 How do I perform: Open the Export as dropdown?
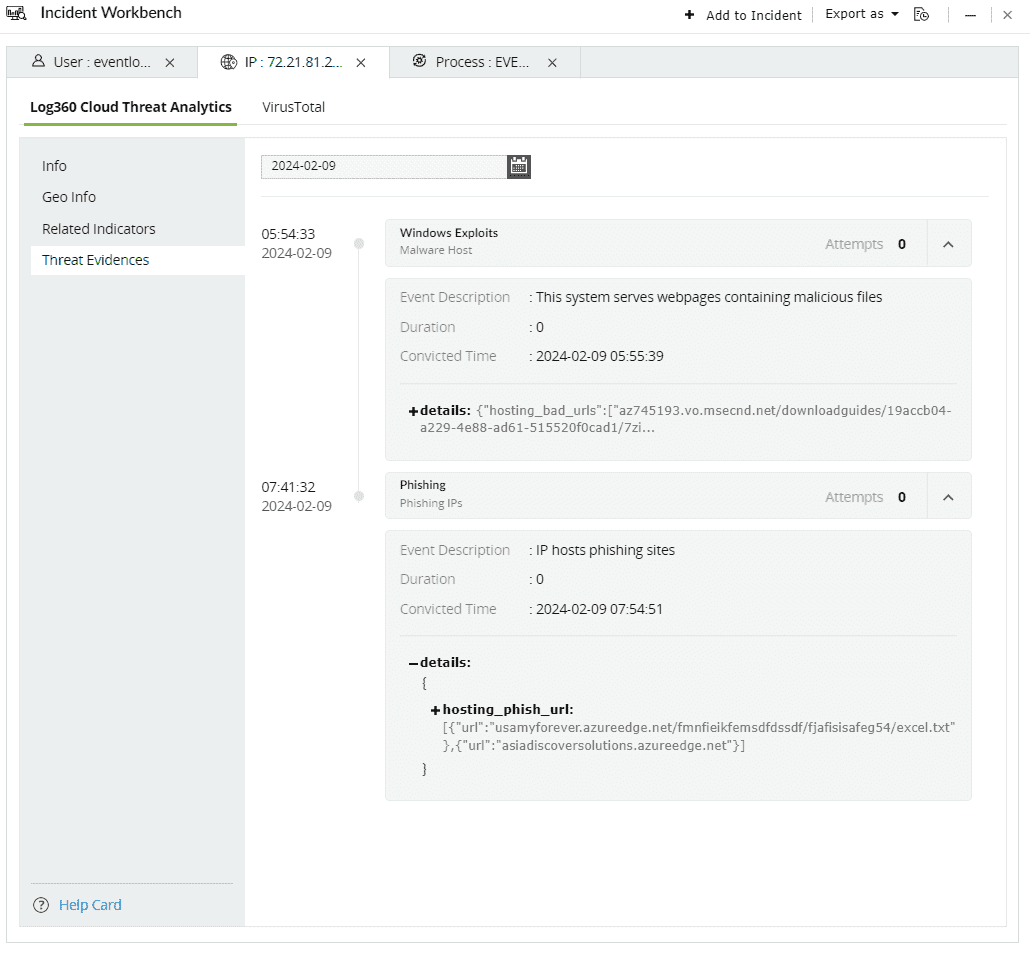pyautogui.click(x=859, y=14)
